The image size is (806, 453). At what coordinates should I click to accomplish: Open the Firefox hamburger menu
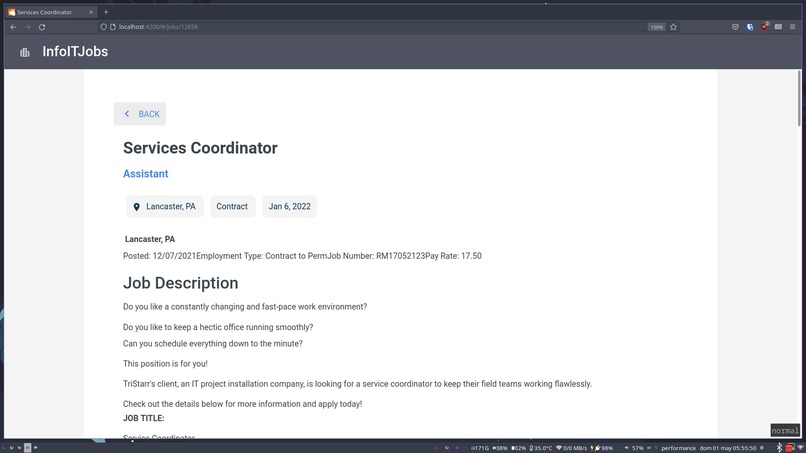point(793,27)
